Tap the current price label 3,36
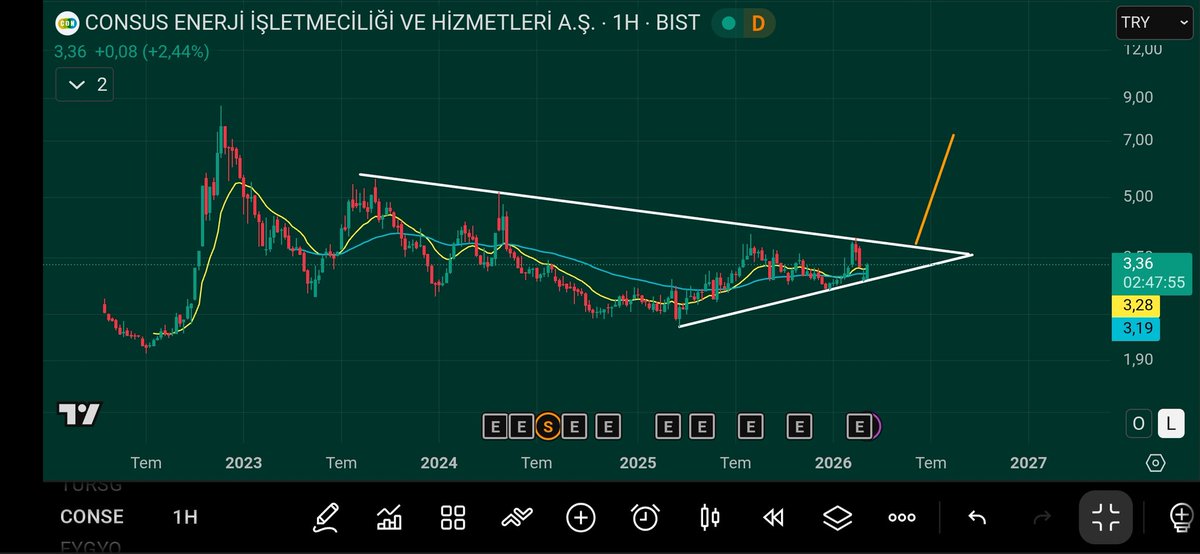The height and width of the screenshot is (554, 1200). [1138, 264]
